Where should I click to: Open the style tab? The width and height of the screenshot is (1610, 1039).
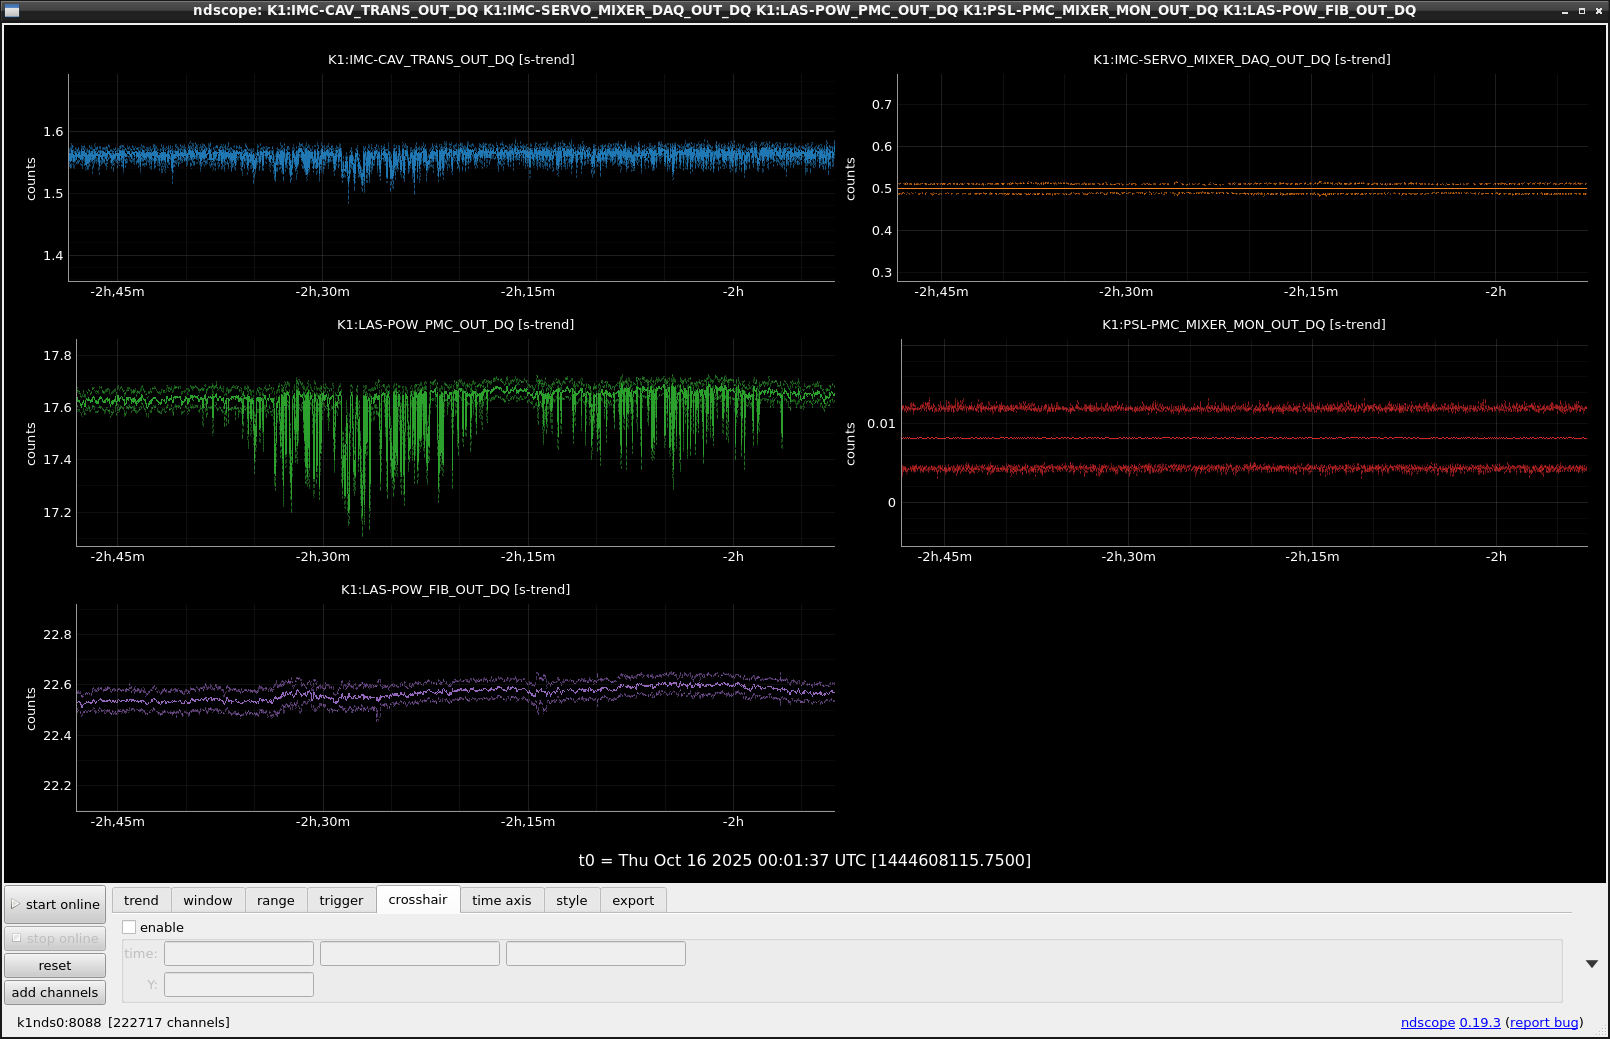[571, 900]
